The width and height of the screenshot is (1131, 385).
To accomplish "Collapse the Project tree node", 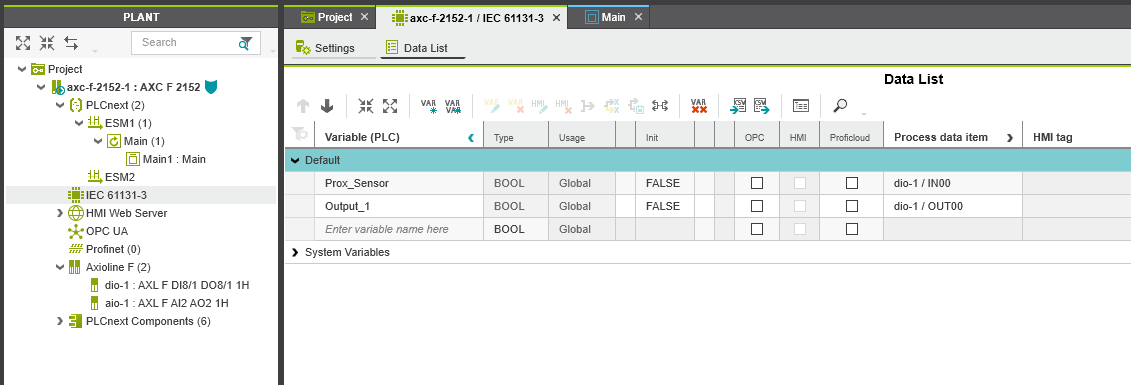I will pos(22,69).
